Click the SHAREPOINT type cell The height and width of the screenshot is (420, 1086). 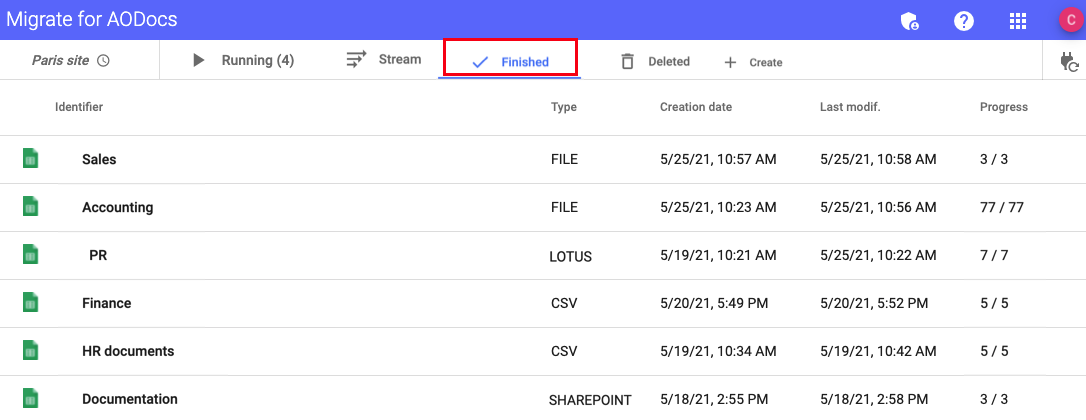pyautogui.click(x=590, y=400)
